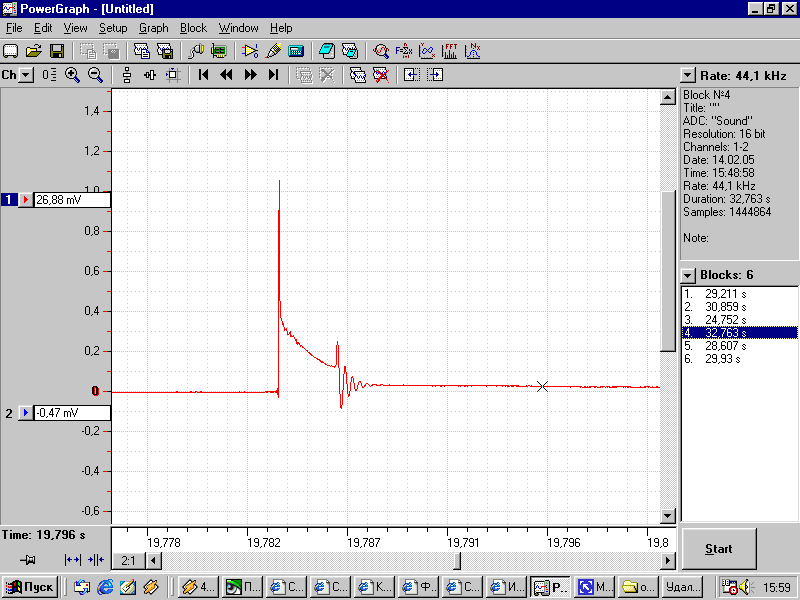The width and height of the screenshot is (800, 600).
Task: Click the horizontal time scrollbar thumb
Action: click(457, 561)
